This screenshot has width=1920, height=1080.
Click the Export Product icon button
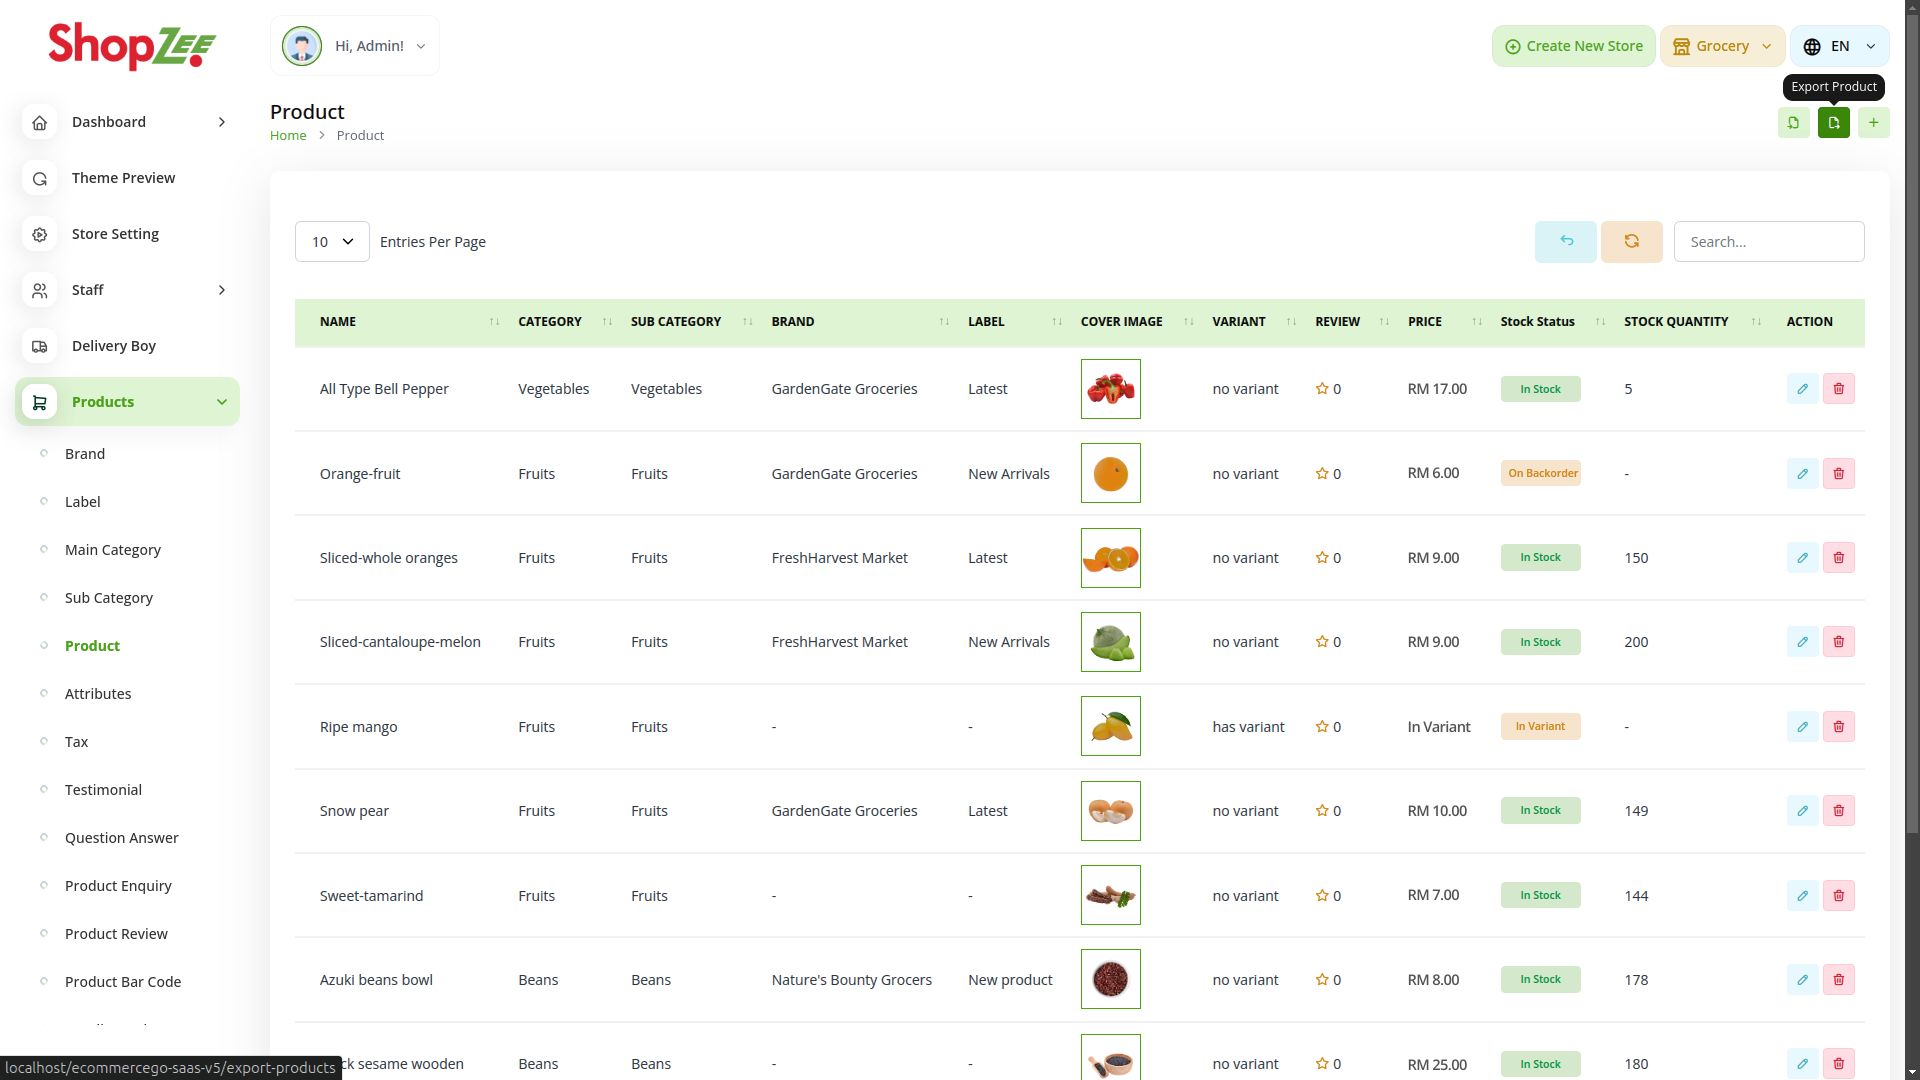pos(1833,123)
